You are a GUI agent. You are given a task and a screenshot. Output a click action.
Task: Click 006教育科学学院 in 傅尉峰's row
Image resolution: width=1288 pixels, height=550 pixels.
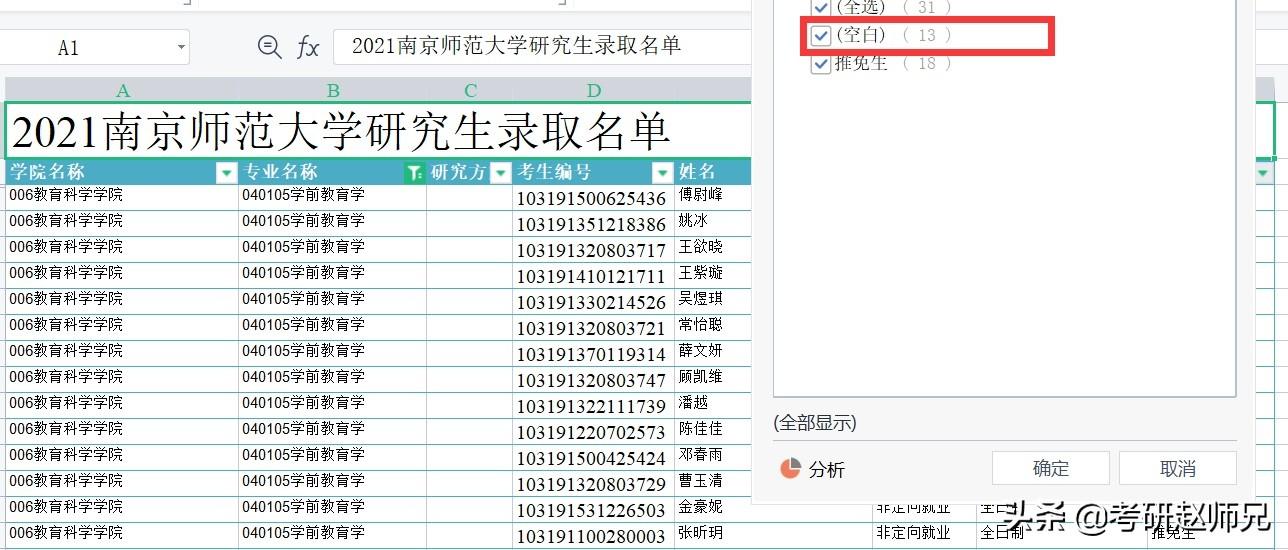point(66,194)
